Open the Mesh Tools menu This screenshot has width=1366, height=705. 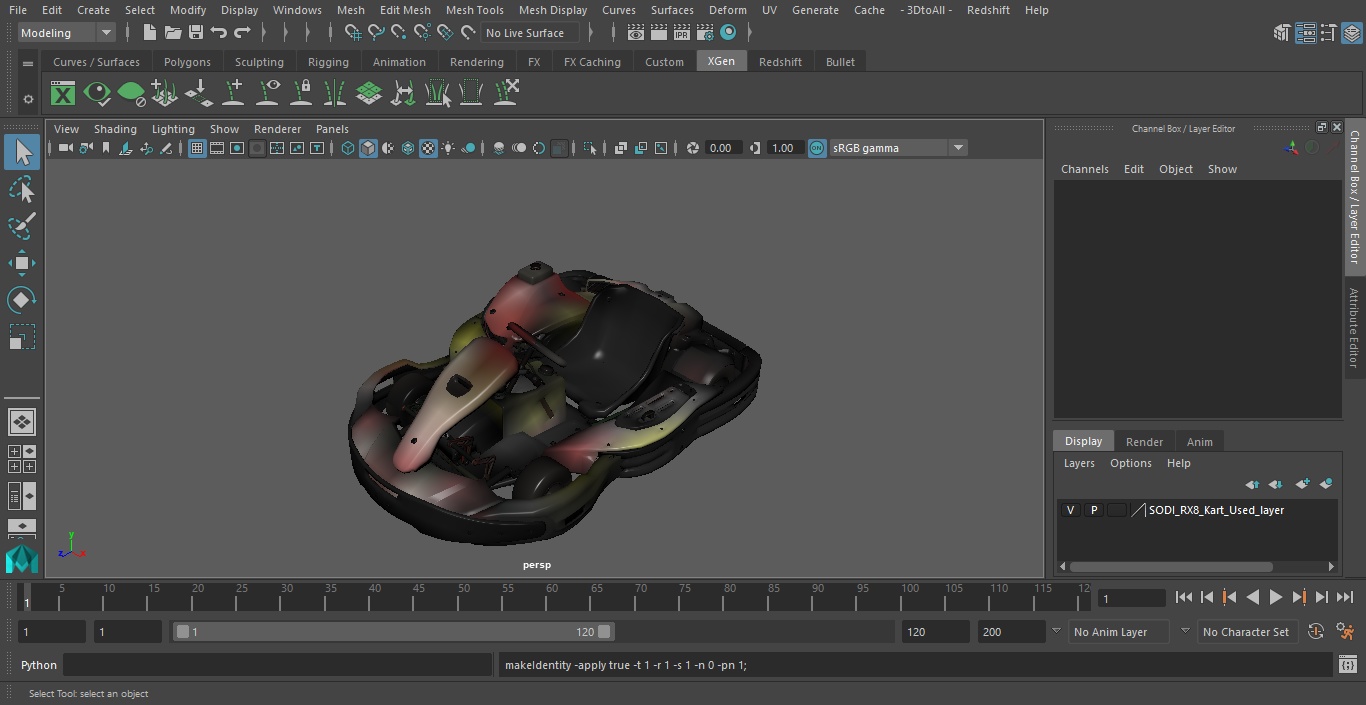click(475, 10)
